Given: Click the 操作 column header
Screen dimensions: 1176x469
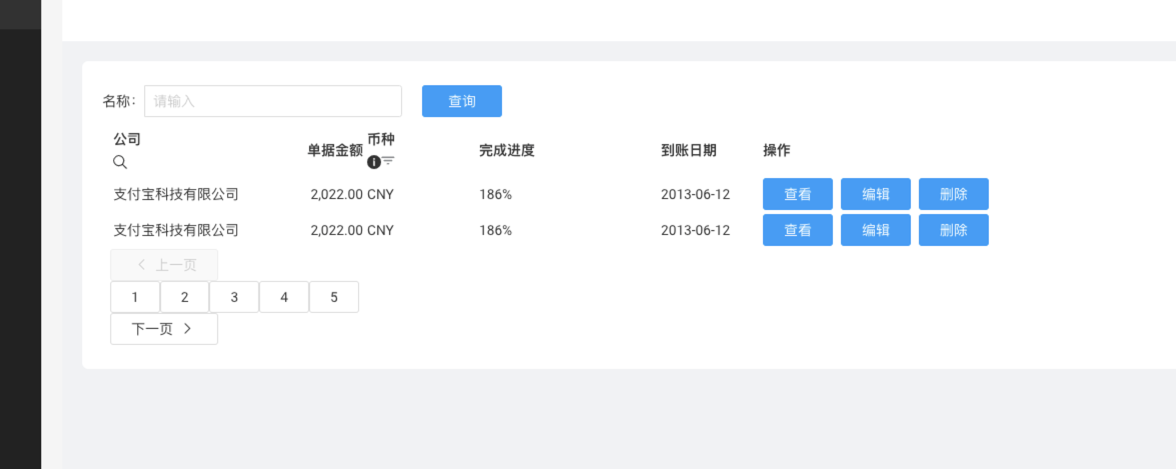Looking at the screenshot, I should [777, 150].
